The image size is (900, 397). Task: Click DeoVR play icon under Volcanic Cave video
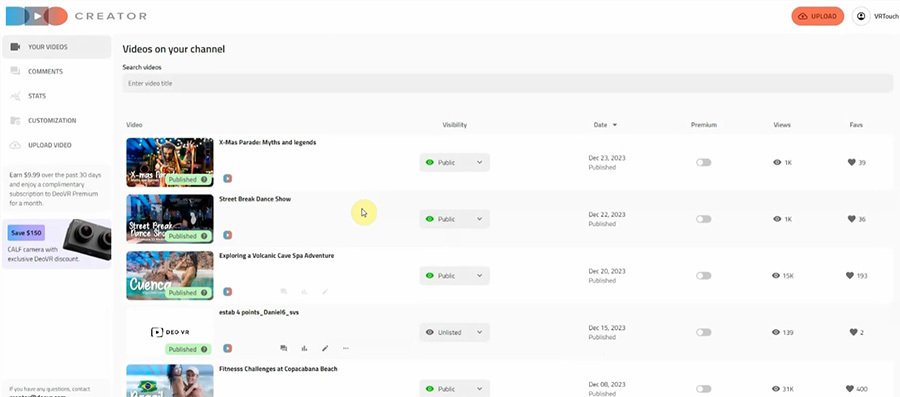pyautogui.click(x=228, y=291)
